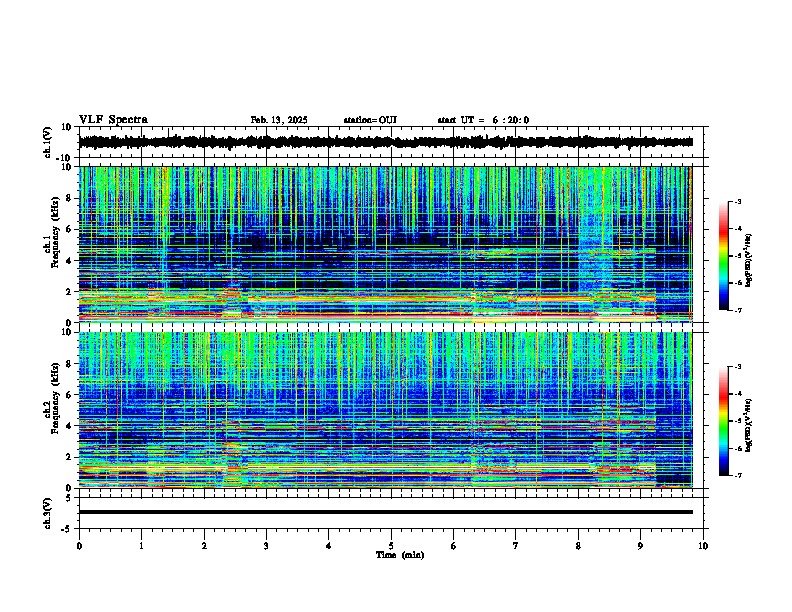Click time axis tick label "5"
Screen dimensions: 792x612
(x=391, y=546)
